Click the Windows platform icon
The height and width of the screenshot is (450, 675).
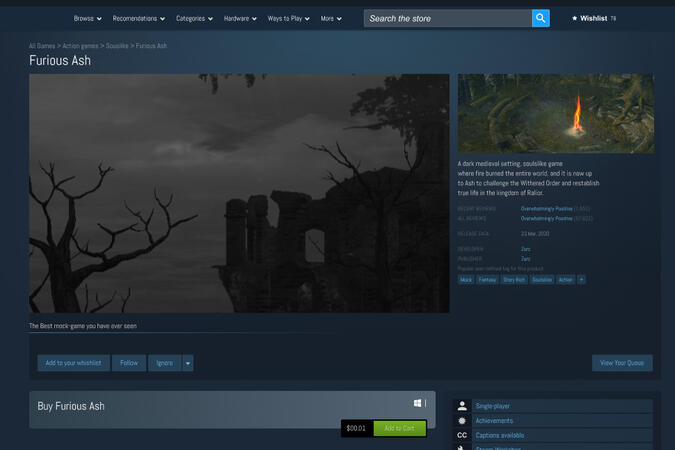[x=417, y=403]
